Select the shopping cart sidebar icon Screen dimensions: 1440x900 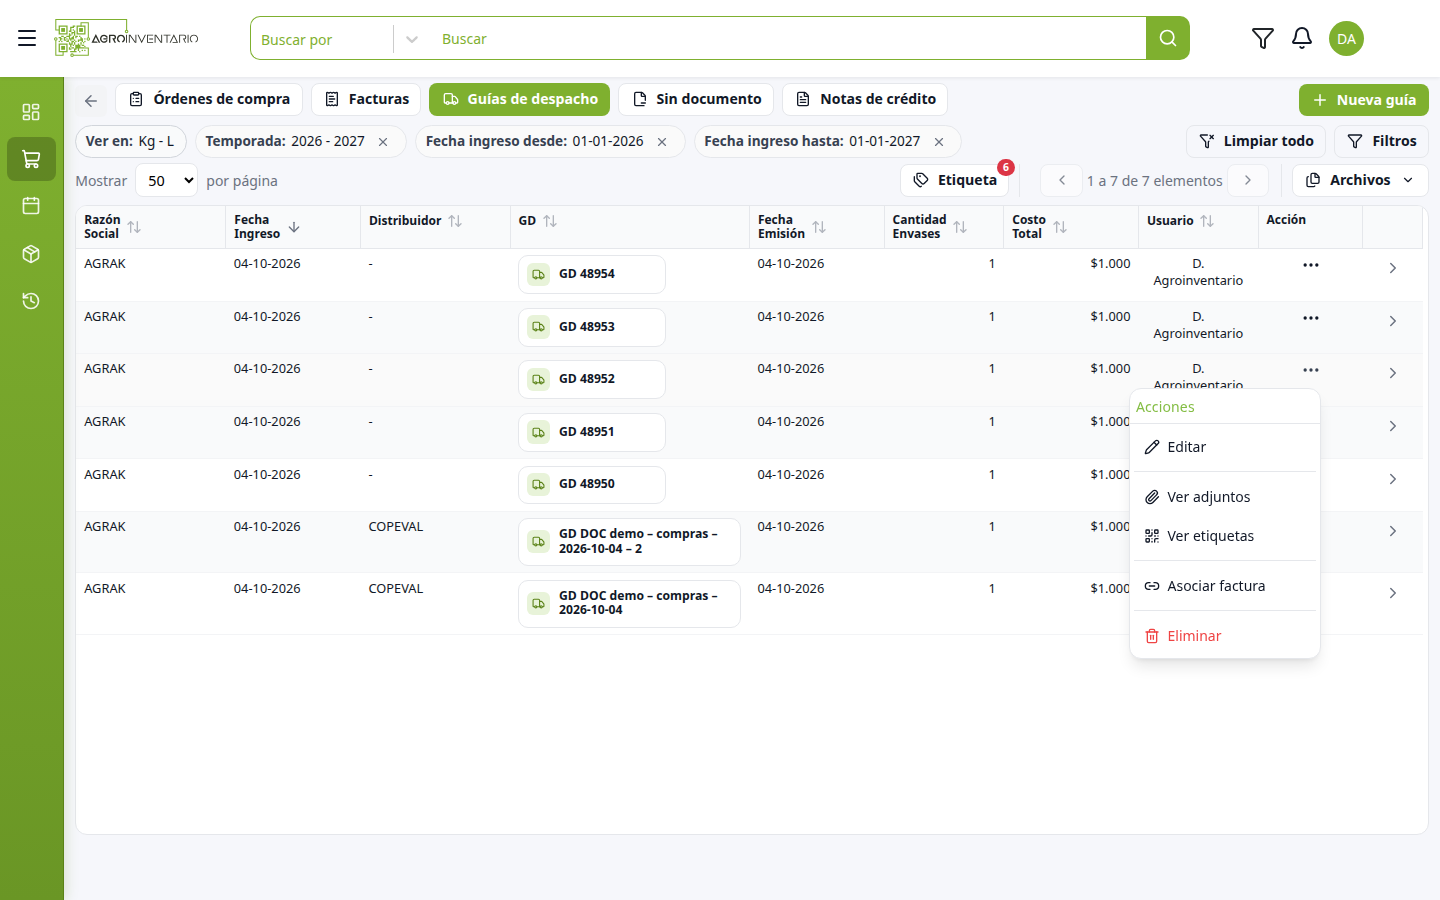click(31, 159)
